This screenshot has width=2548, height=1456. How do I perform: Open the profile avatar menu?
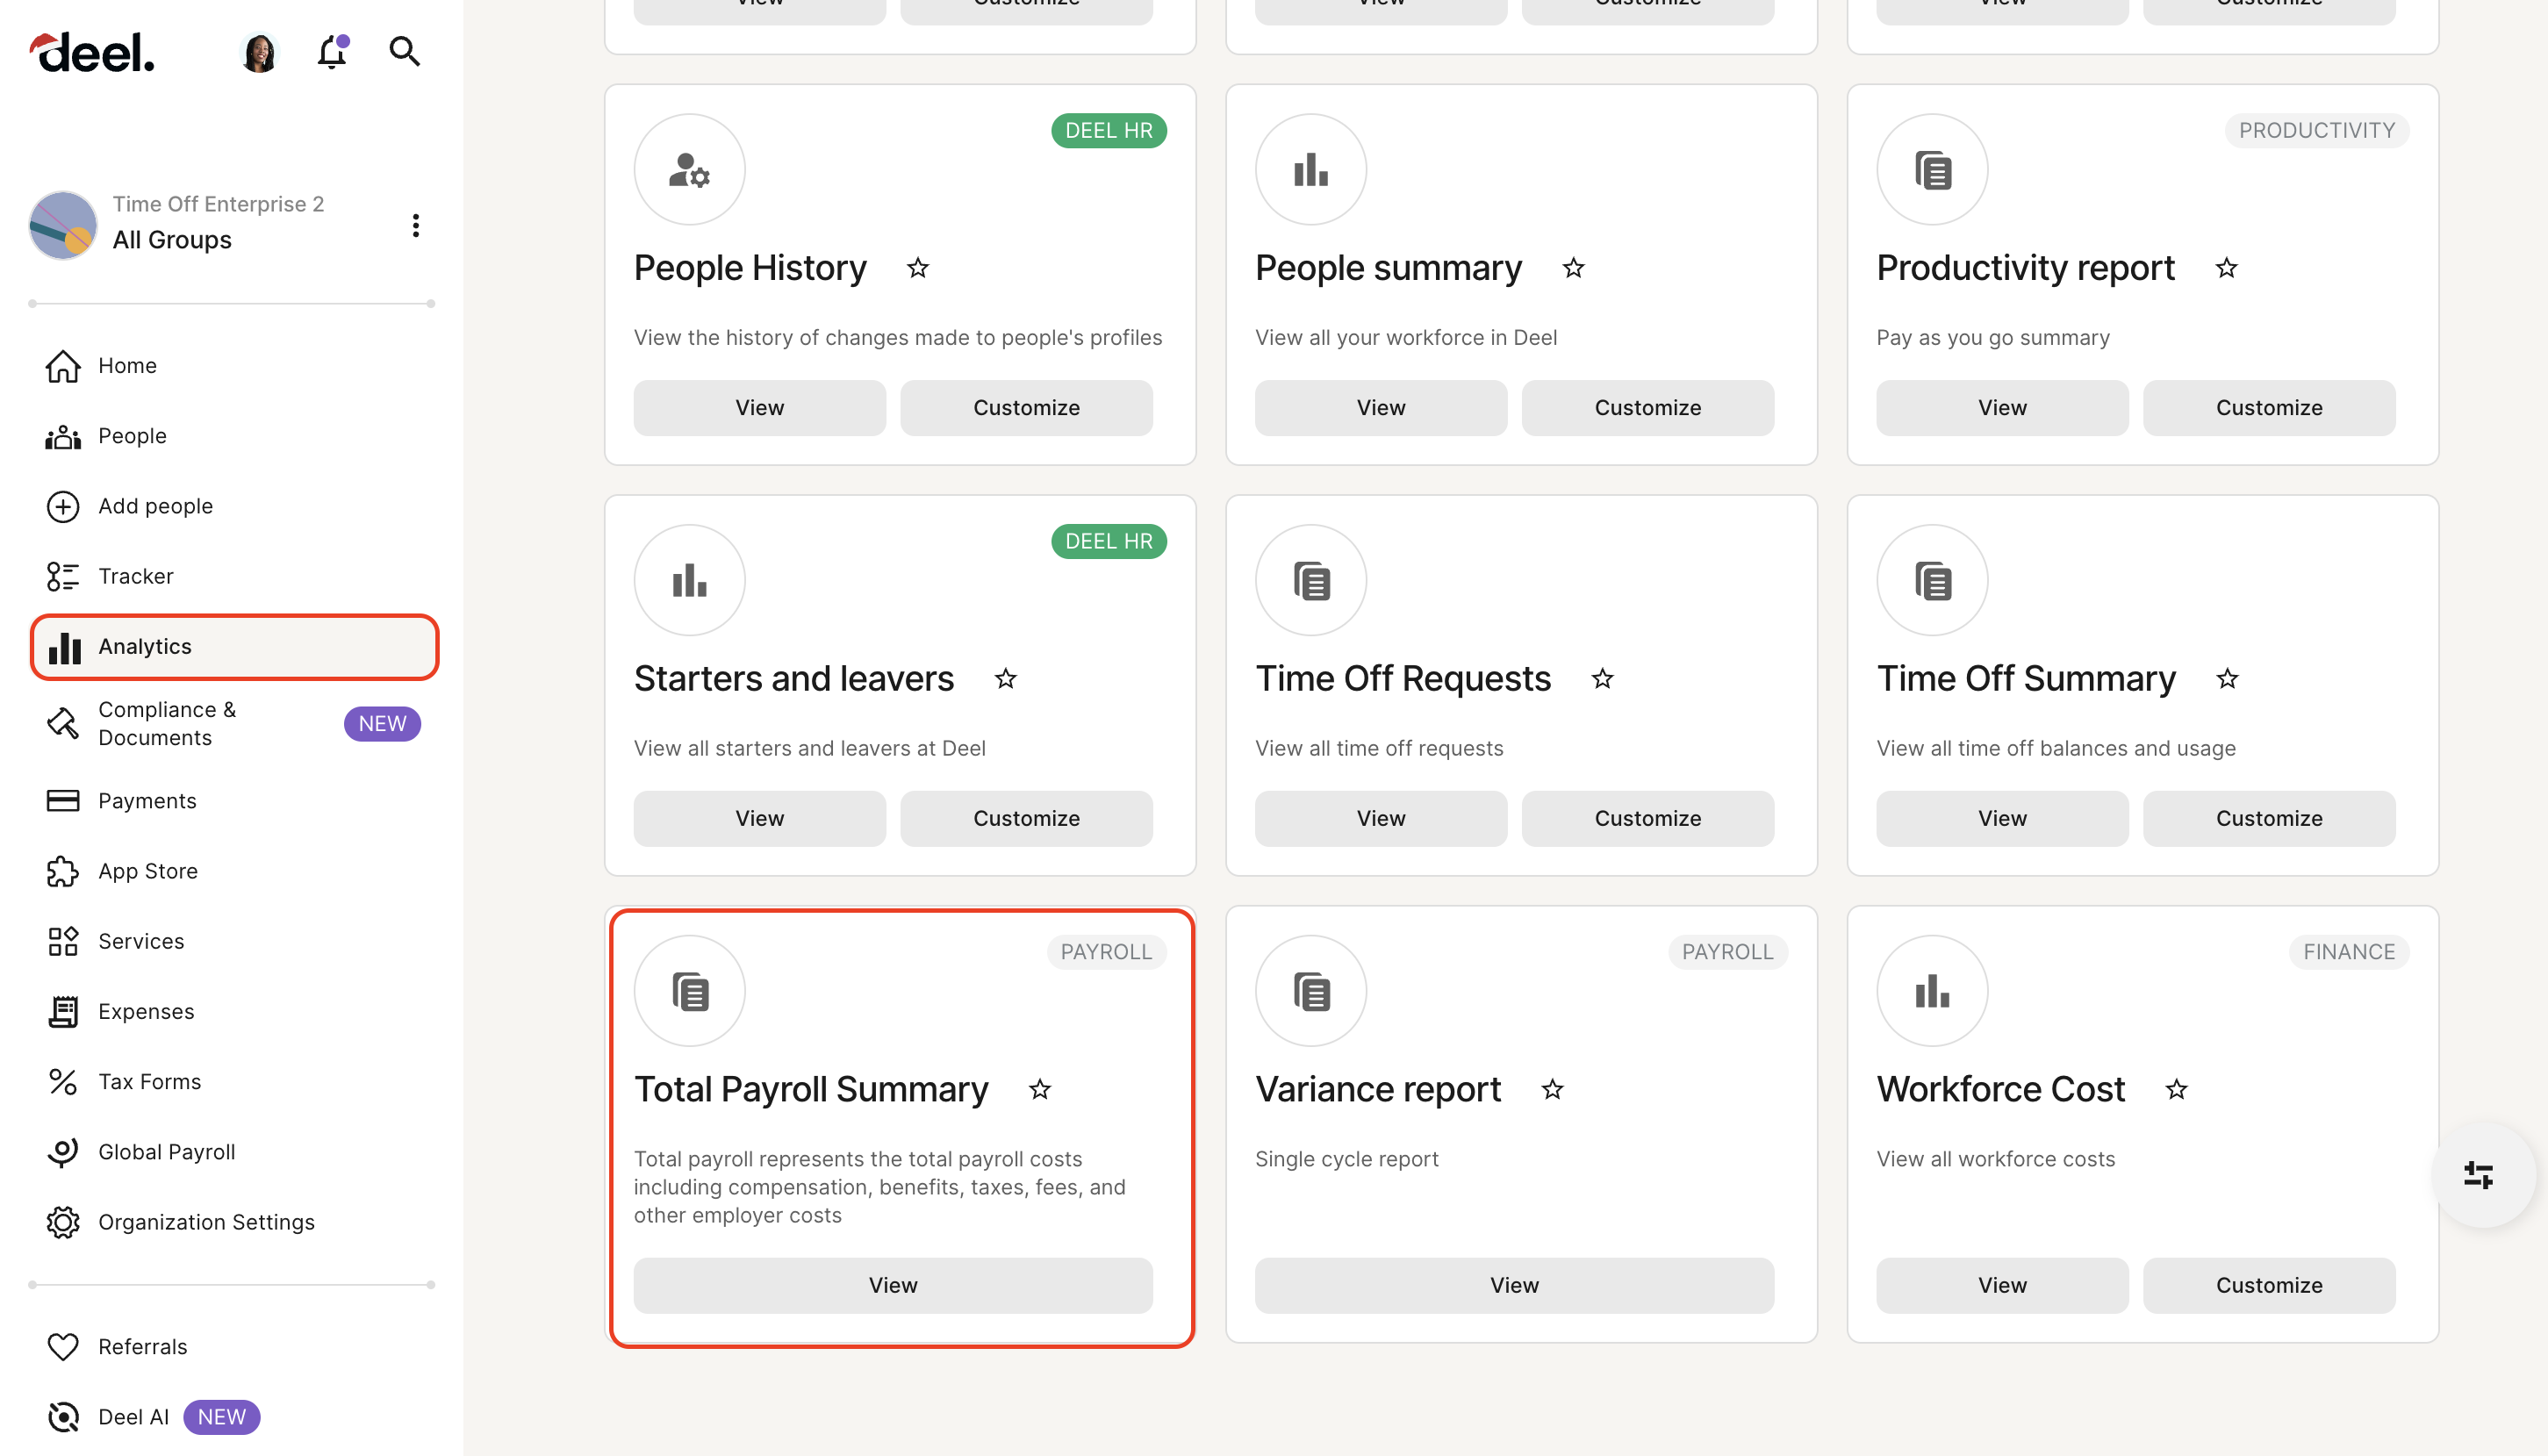[x=259, y=52]
